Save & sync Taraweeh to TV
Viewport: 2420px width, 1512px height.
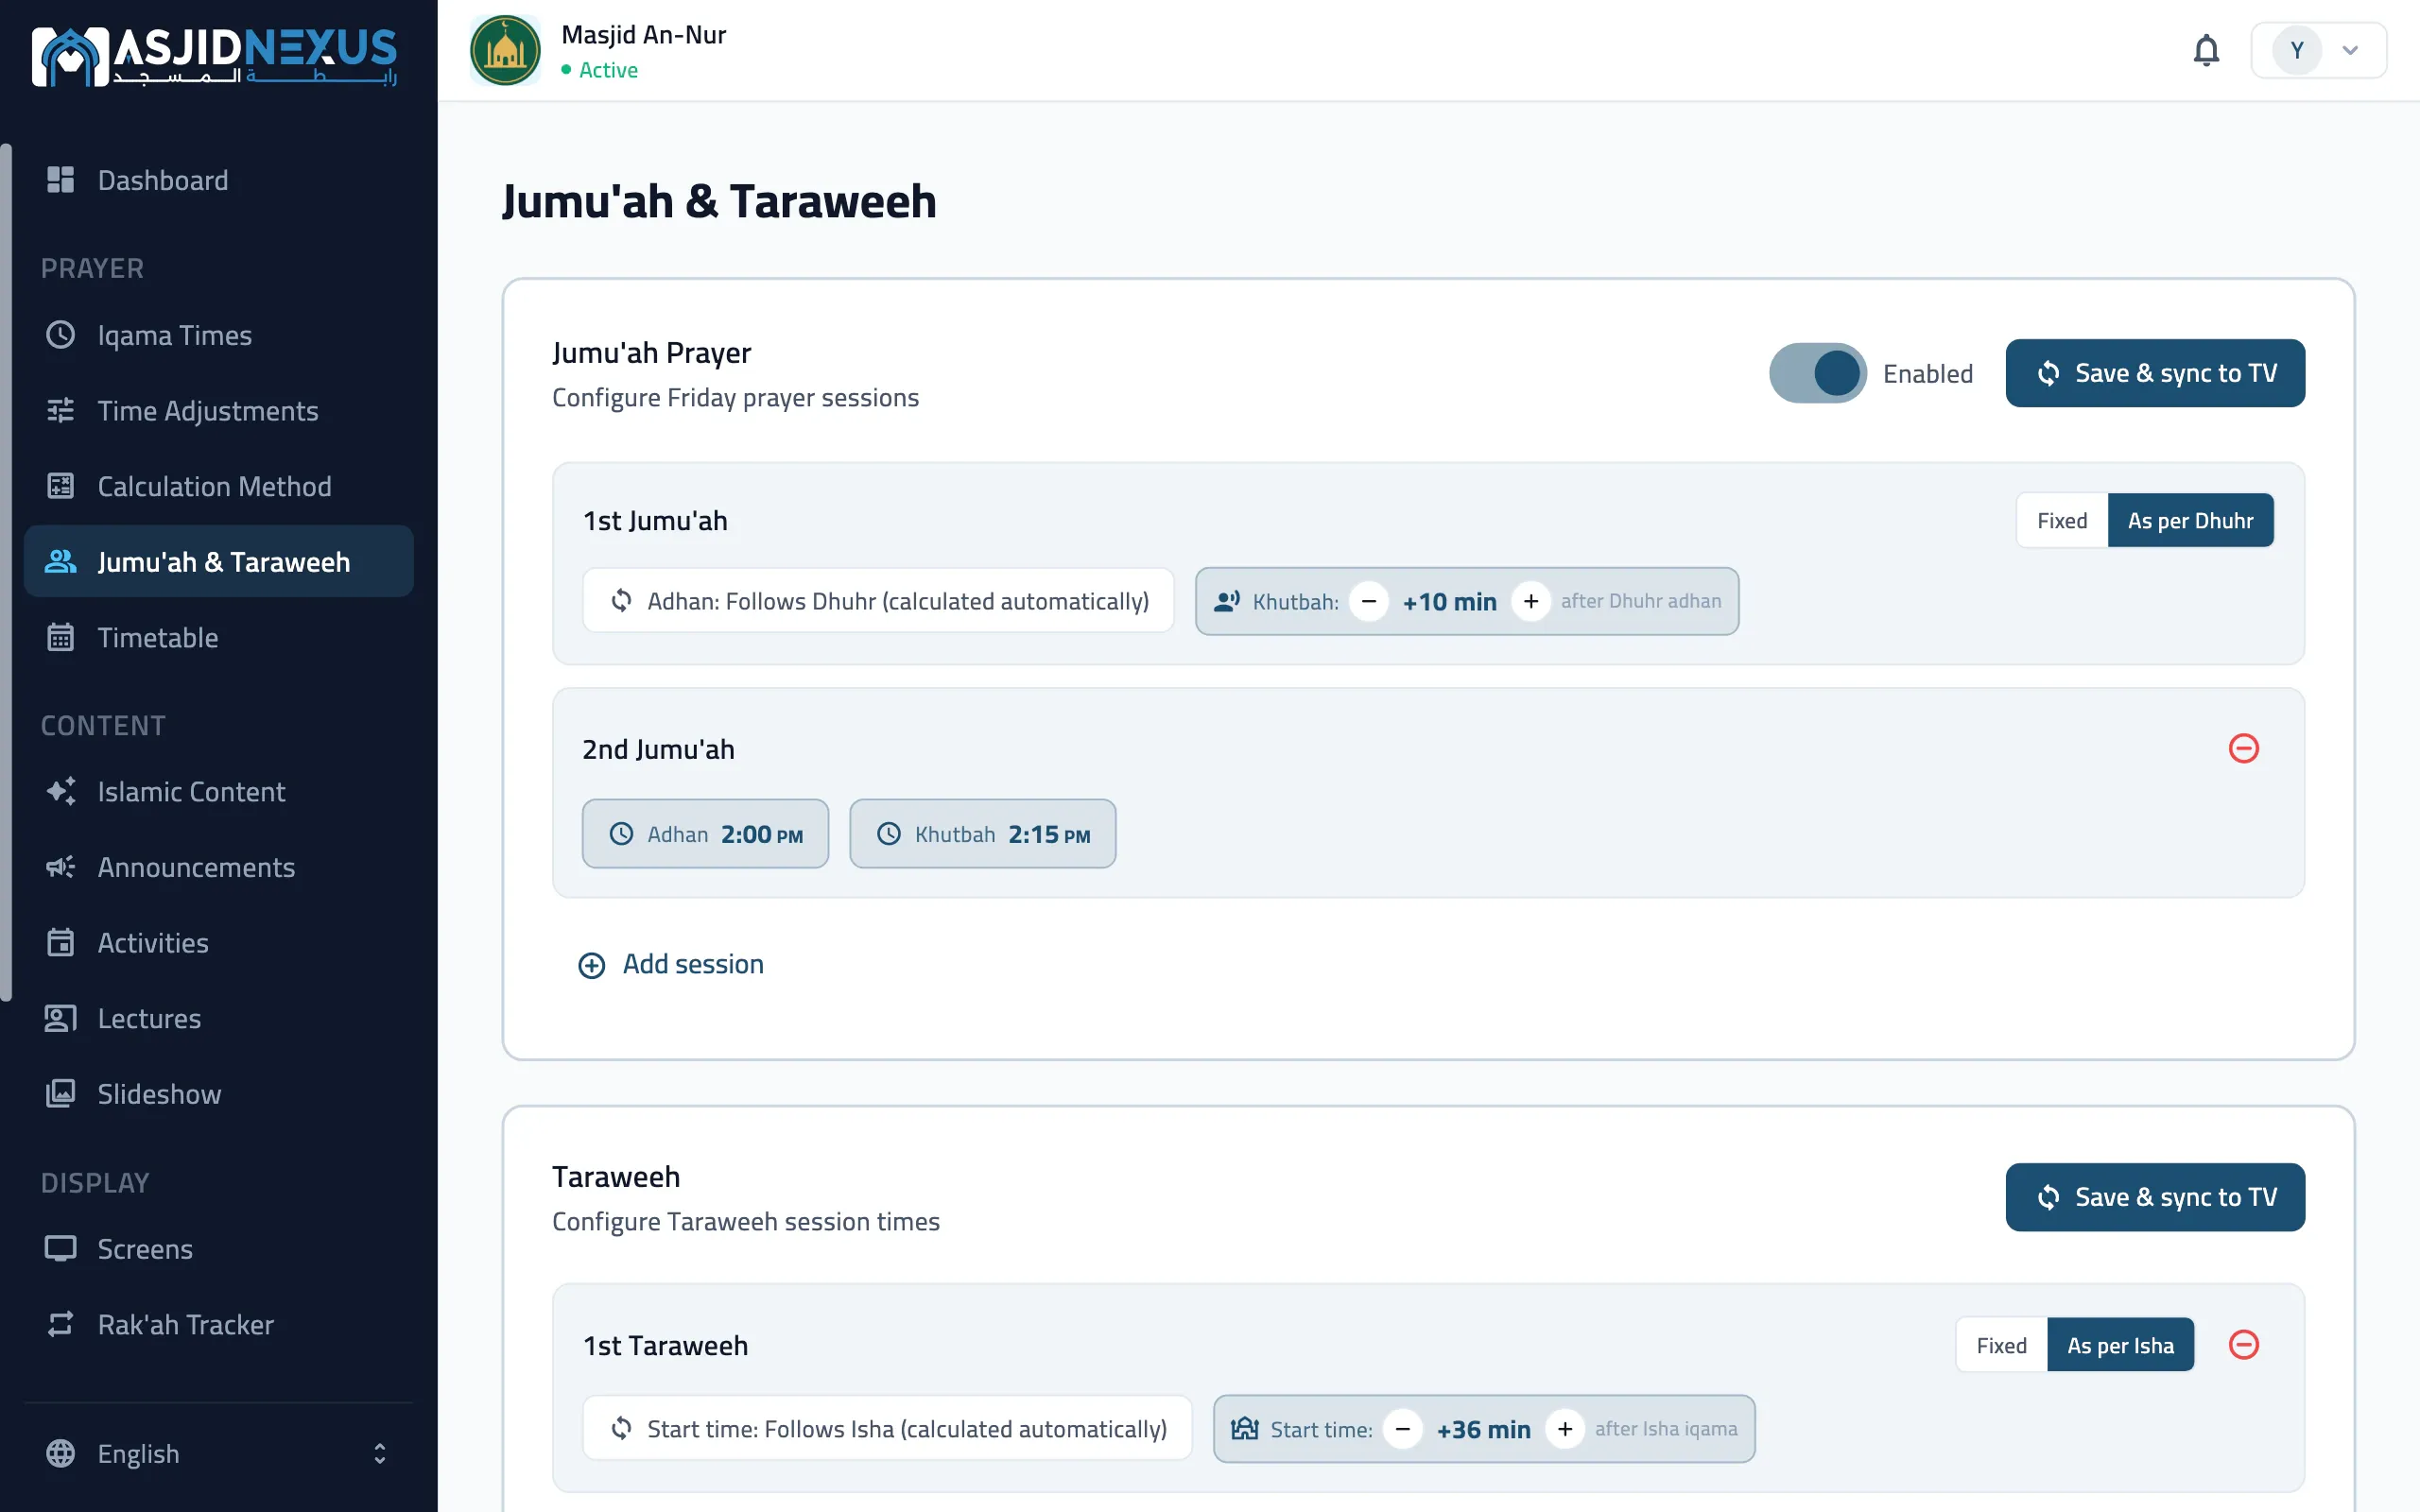(x=2155, y=1197)
